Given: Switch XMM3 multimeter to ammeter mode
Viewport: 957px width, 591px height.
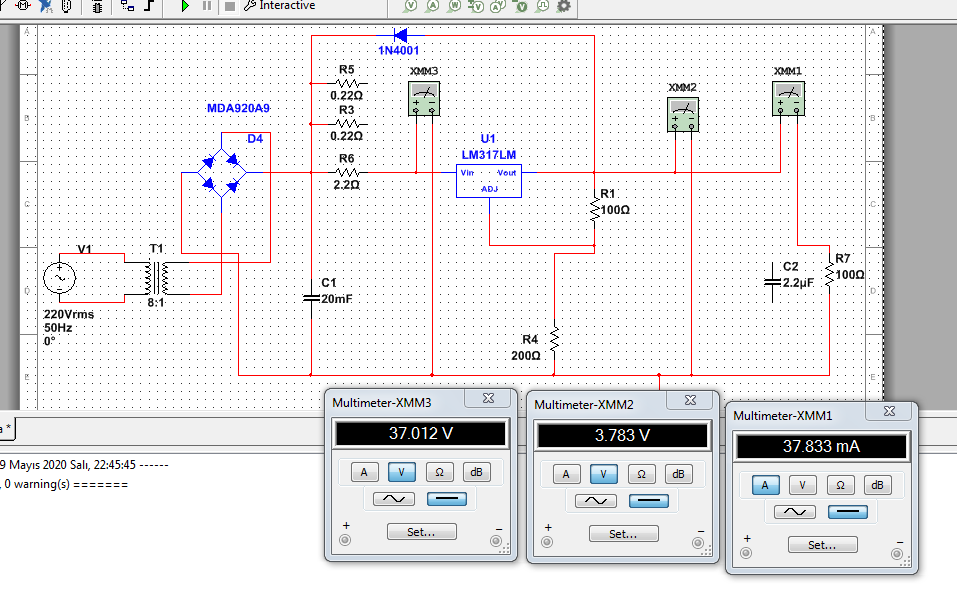Looking at the screenshot, I should (x=364, y=472).
